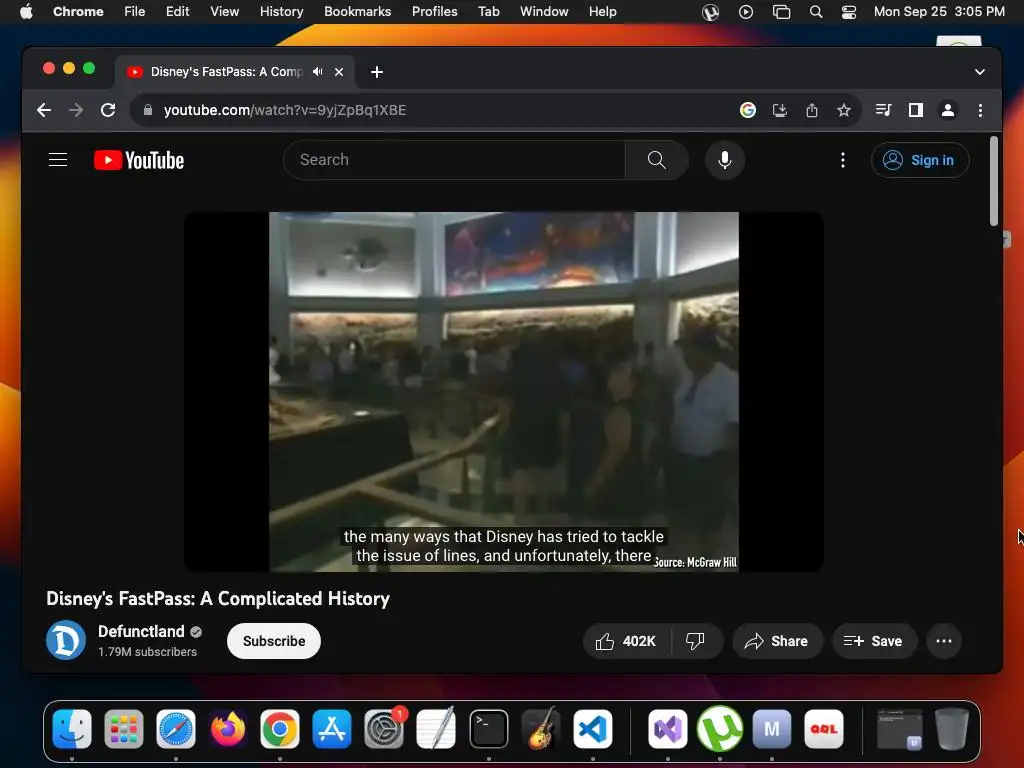1024x768 pixels.
Task: Select the Disney's FastPass tab
Action: click(x=226, y=72)
